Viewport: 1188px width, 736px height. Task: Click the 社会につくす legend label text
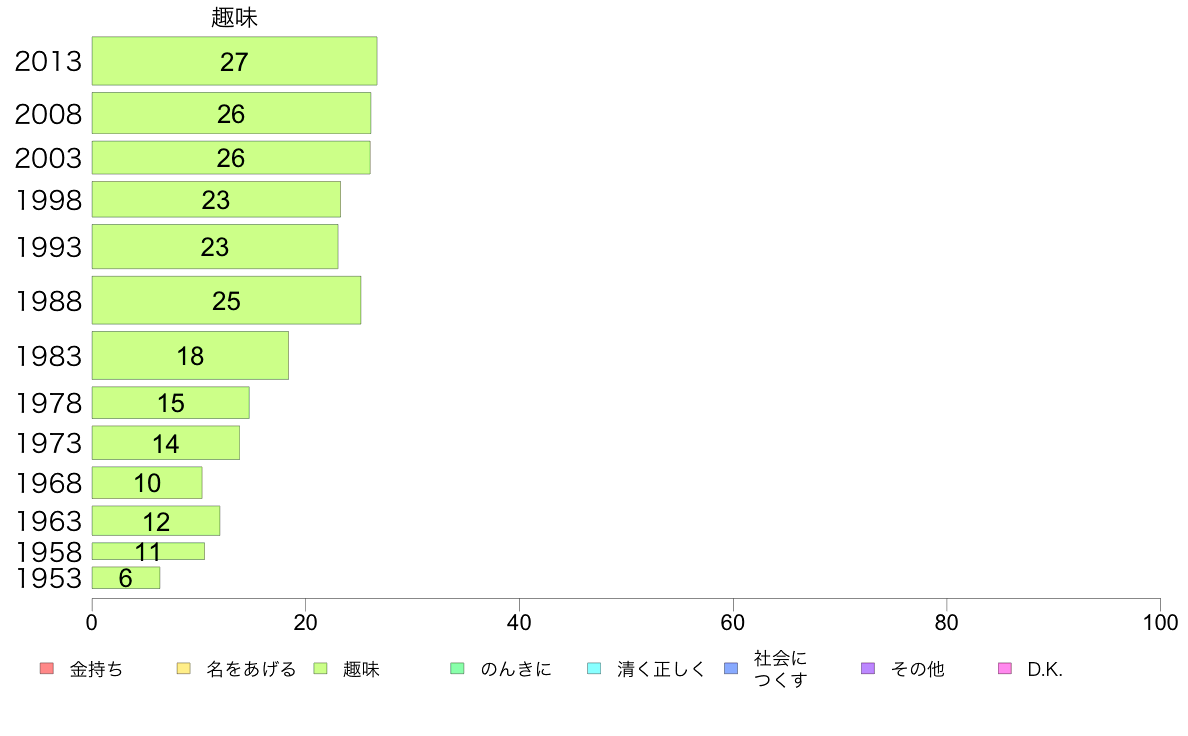click(780, 669)
